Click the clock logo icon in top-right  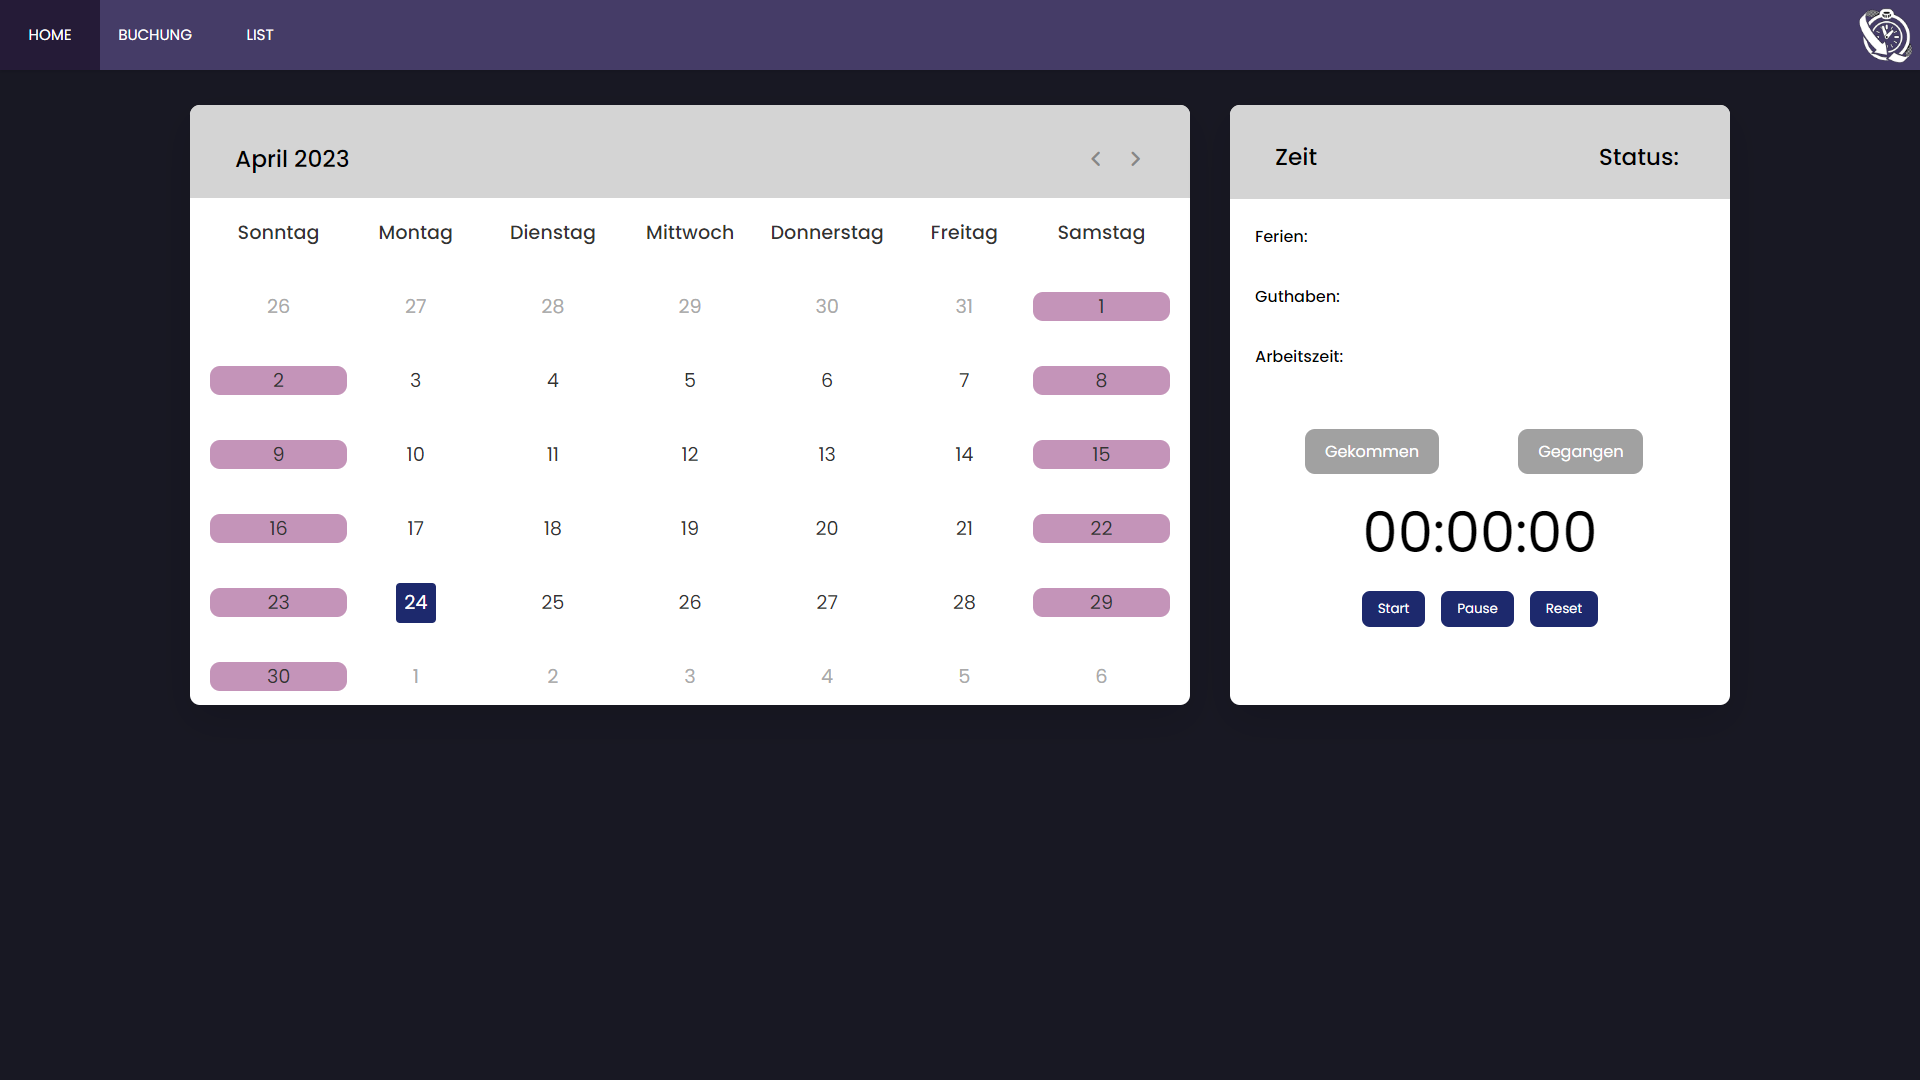1884,35
